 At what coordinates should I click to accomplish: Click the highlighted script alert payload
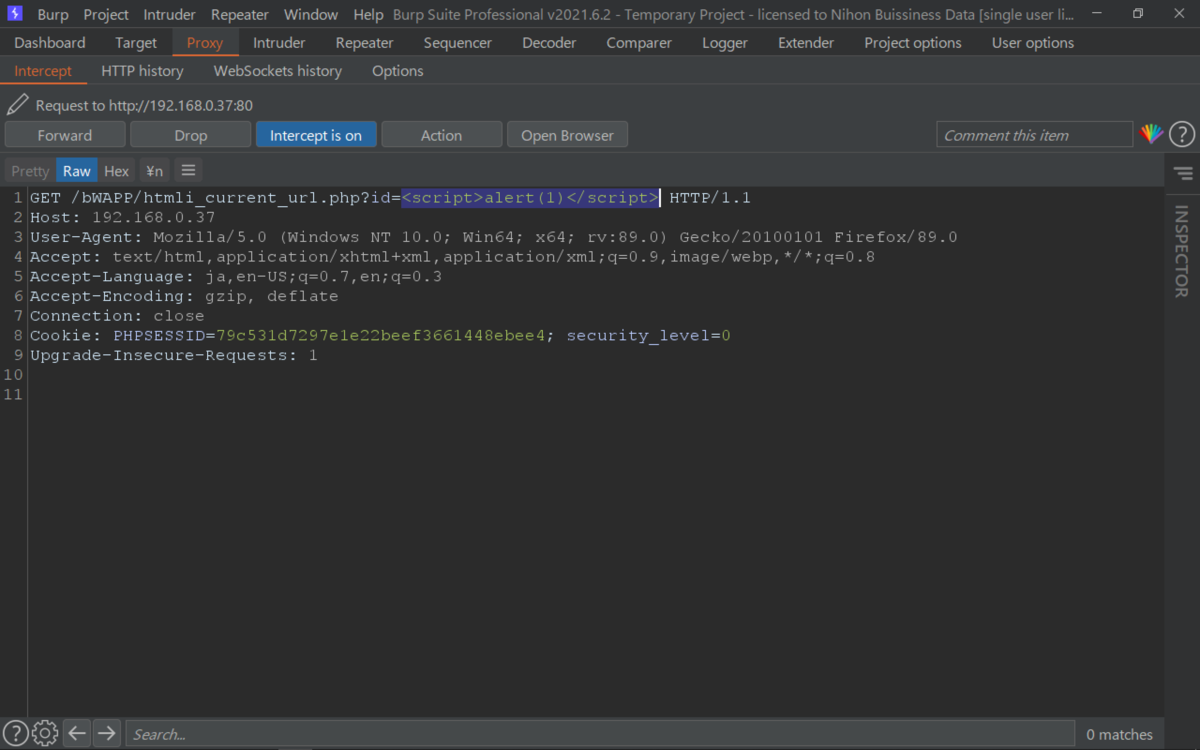click(x=530, y=198)
